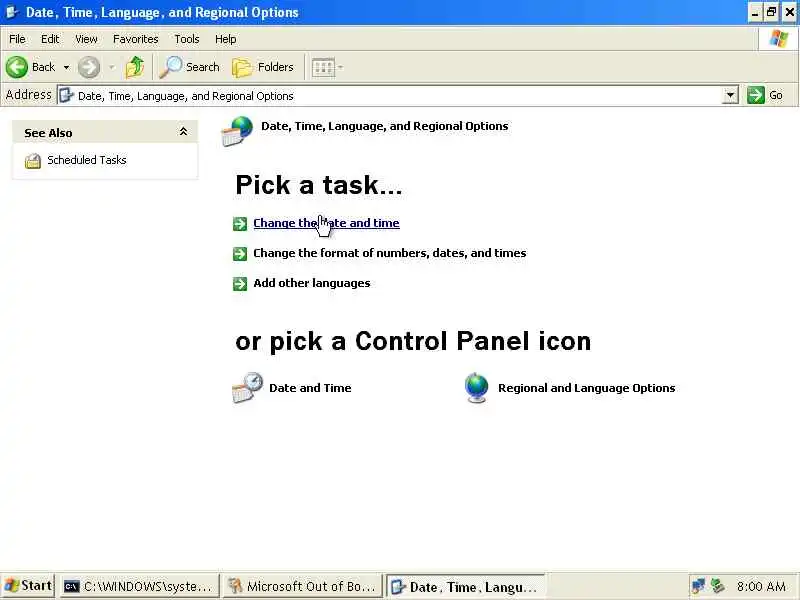The image size is (800, 600).
Task: Switch to Microsoft Out of Bo... taskbar button
Action: tap(302, 587)
